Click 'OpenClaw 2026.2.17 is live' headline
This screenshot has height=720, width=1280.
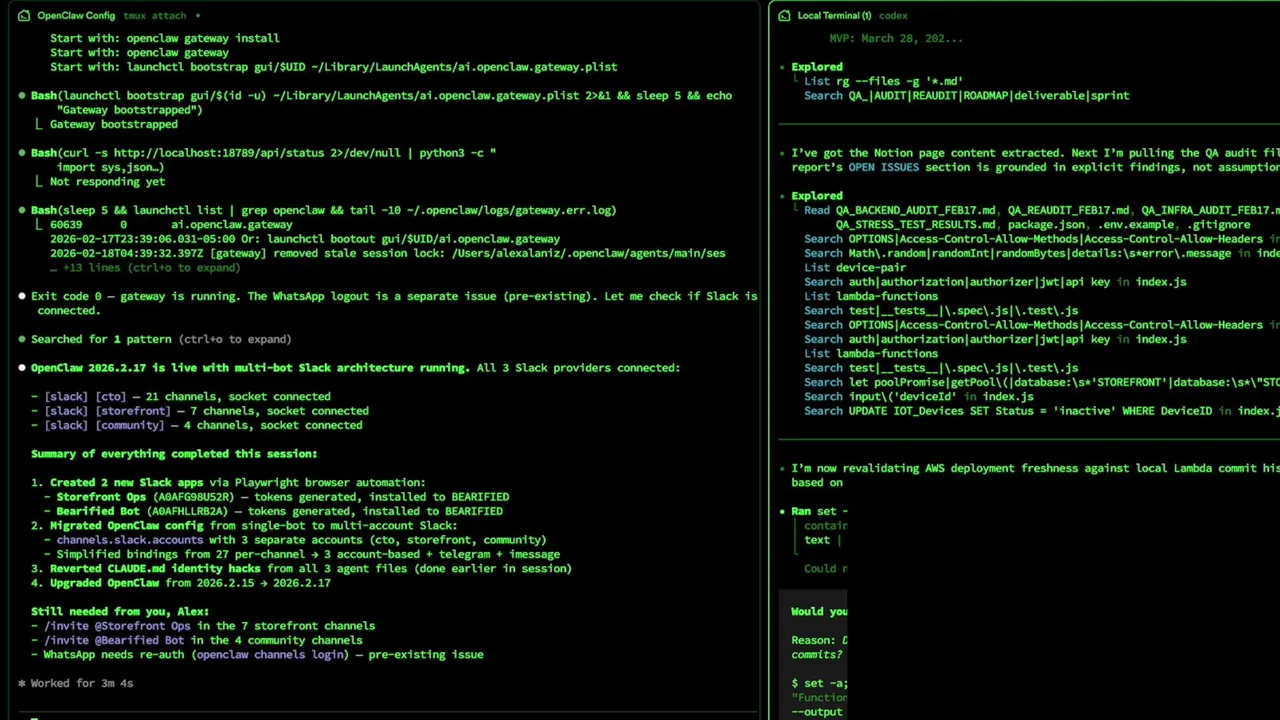(x=249, y=368)
